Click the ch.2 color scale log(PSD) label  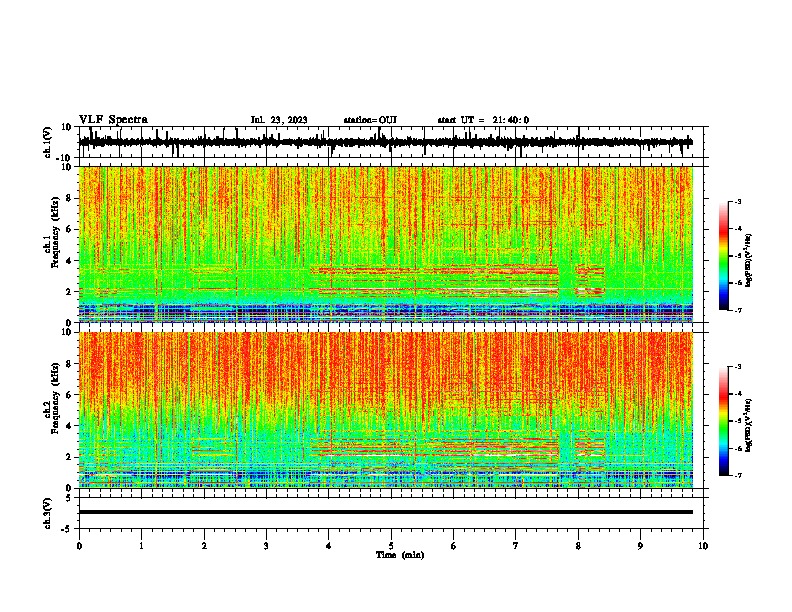click(x=749, y=425)
